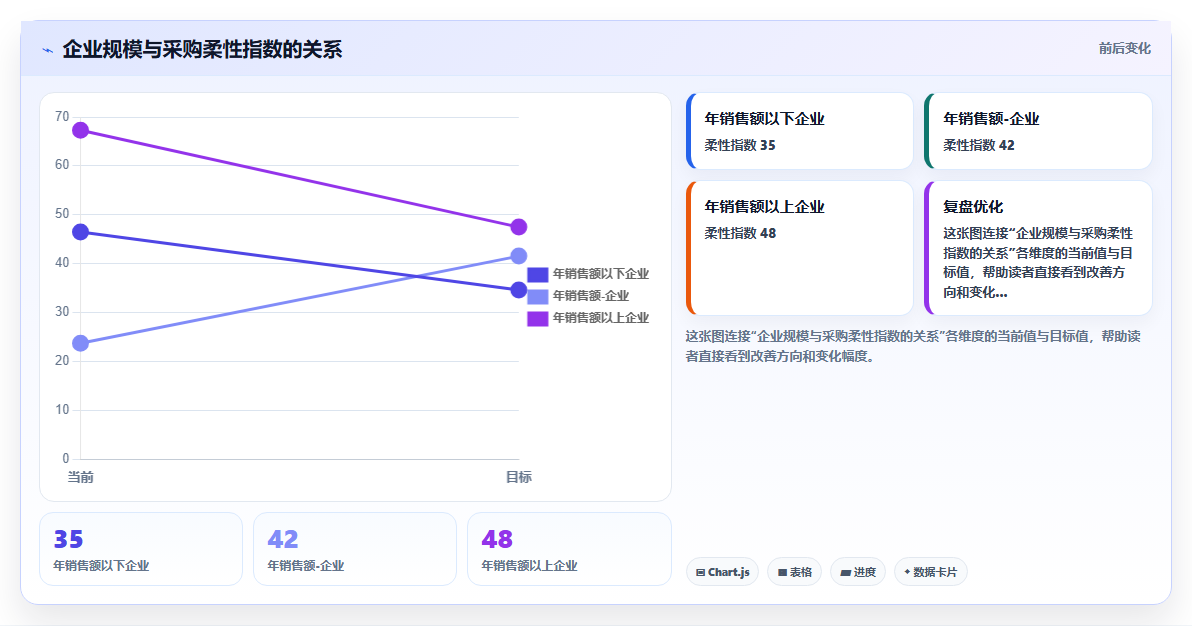Image resolution: width=1192 pixels, height=626 pixels.
Task: Click the 目标 x-axis label
Action: (518, 477)
